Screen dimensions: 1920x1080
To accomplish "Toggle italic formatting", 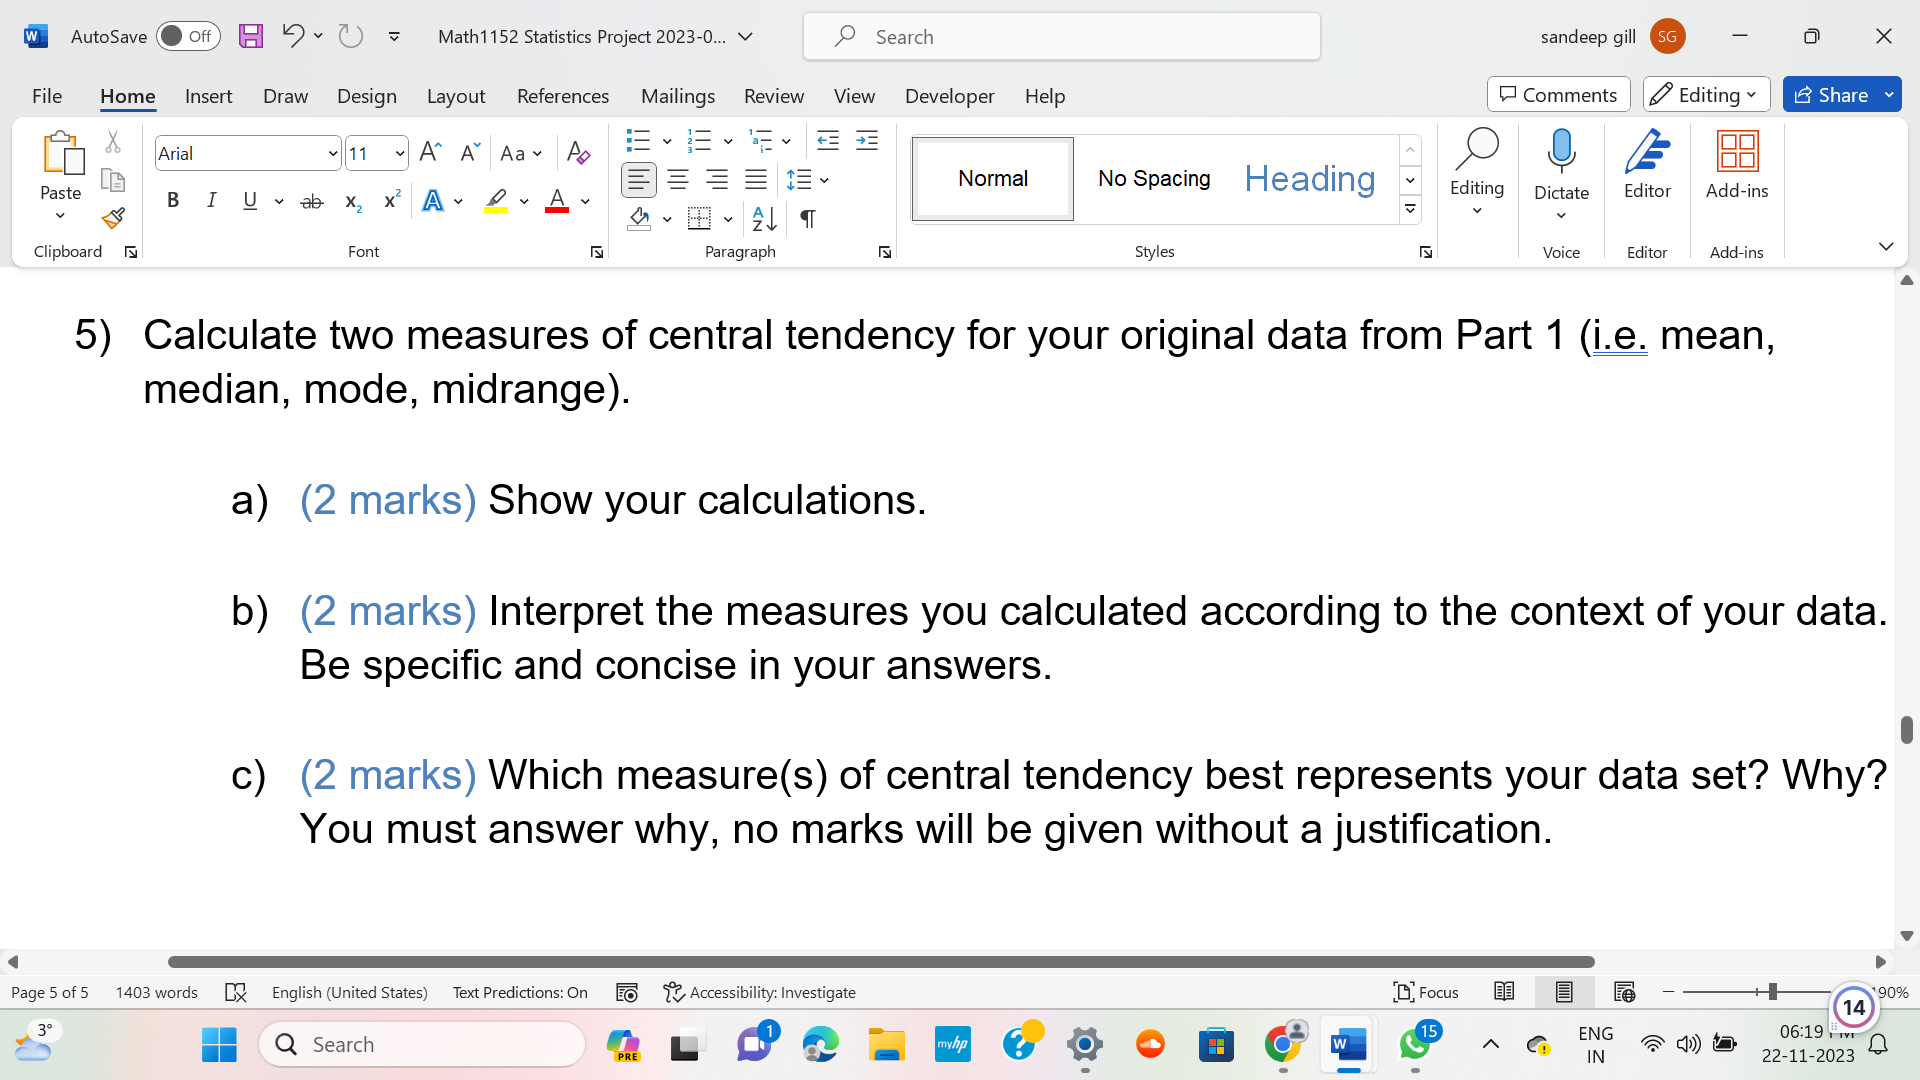I will (x=211, y=200).
